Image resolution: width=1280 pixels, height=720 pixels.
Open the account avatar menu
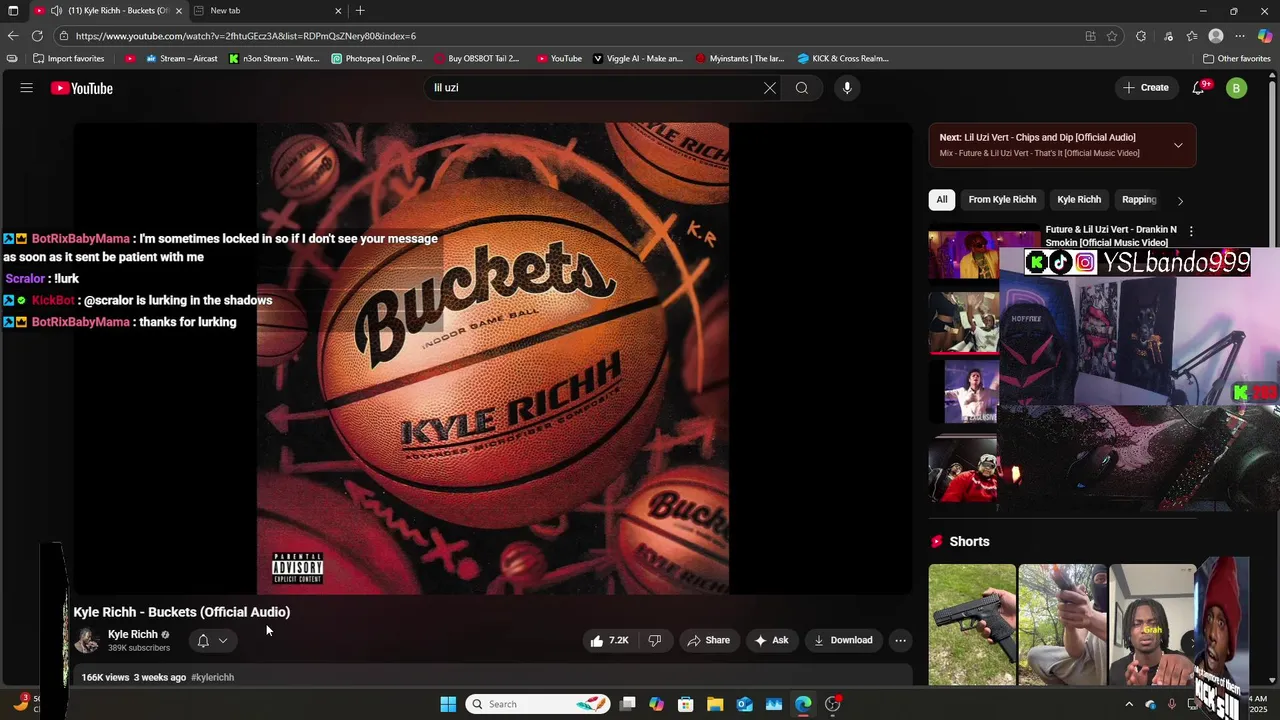(1237, 88)
